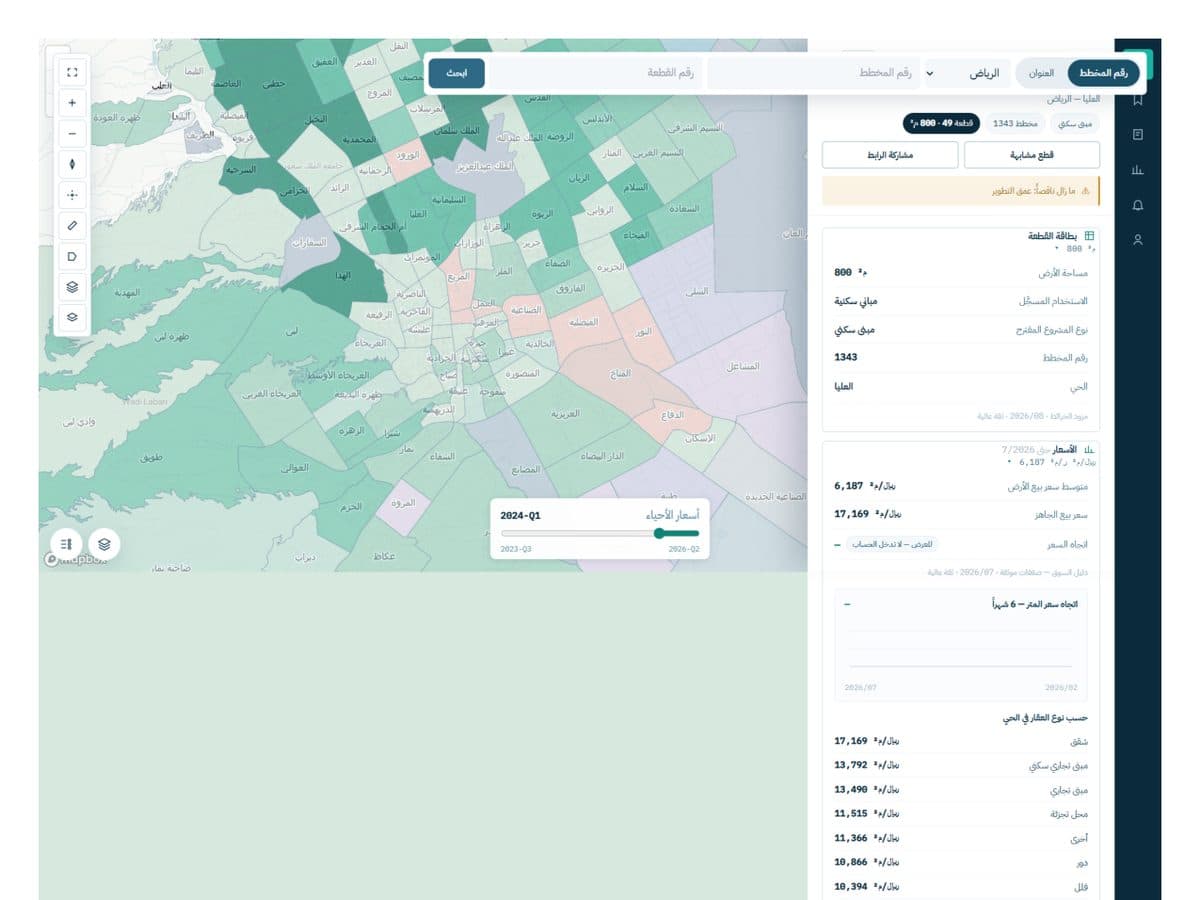Viewport: 1200px width, 900px height.
Task: Open the notifications bell
Action: [x=1138, y=205]
